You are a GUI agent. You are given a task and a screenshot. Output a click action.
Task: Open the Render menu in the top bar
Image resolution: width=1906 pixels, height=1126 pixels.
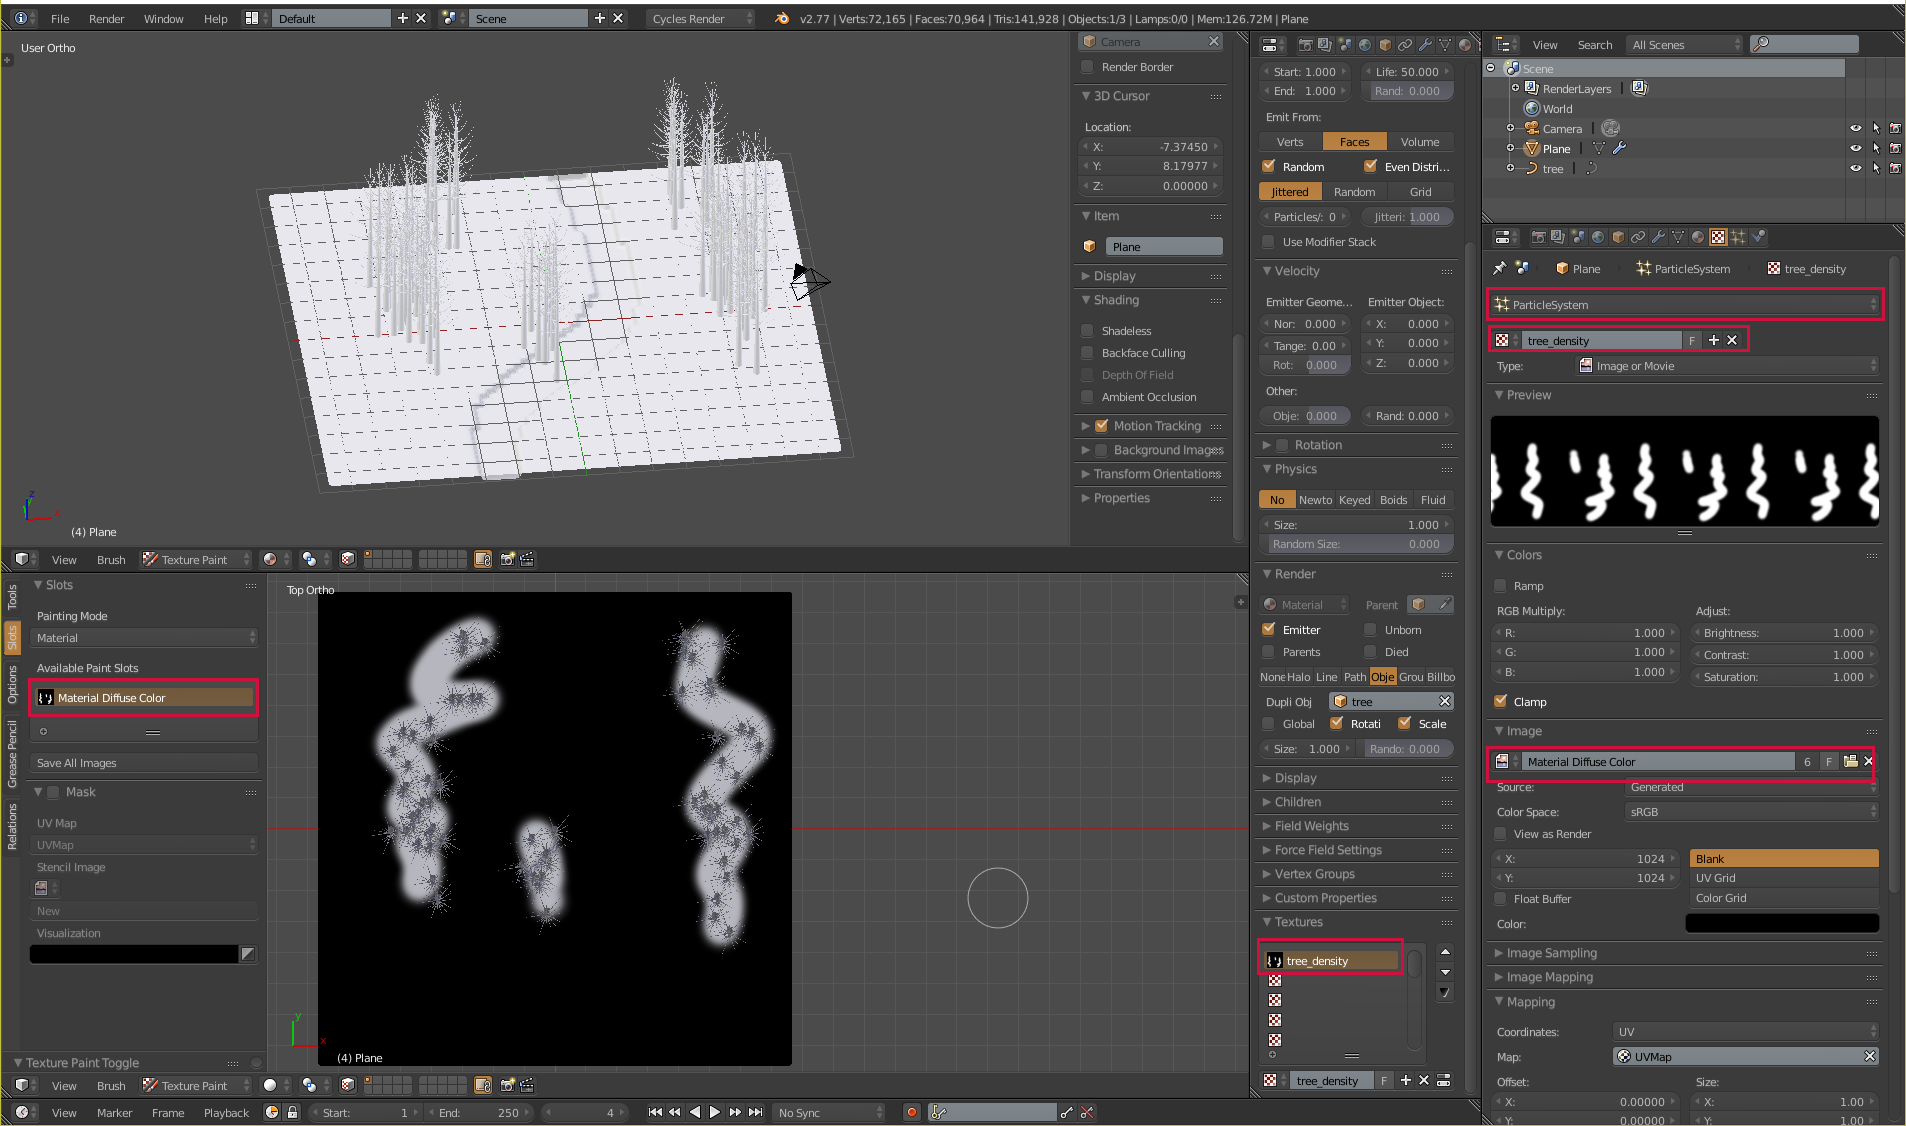tap(106, 18)
